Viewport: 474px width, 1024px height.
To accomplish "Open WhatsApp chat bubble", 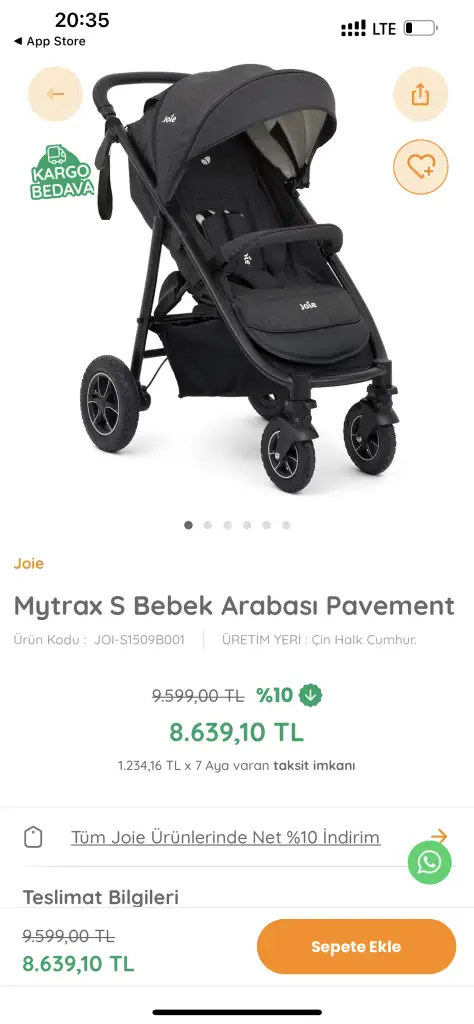I will pyautogui.click(x=430, y=863).
